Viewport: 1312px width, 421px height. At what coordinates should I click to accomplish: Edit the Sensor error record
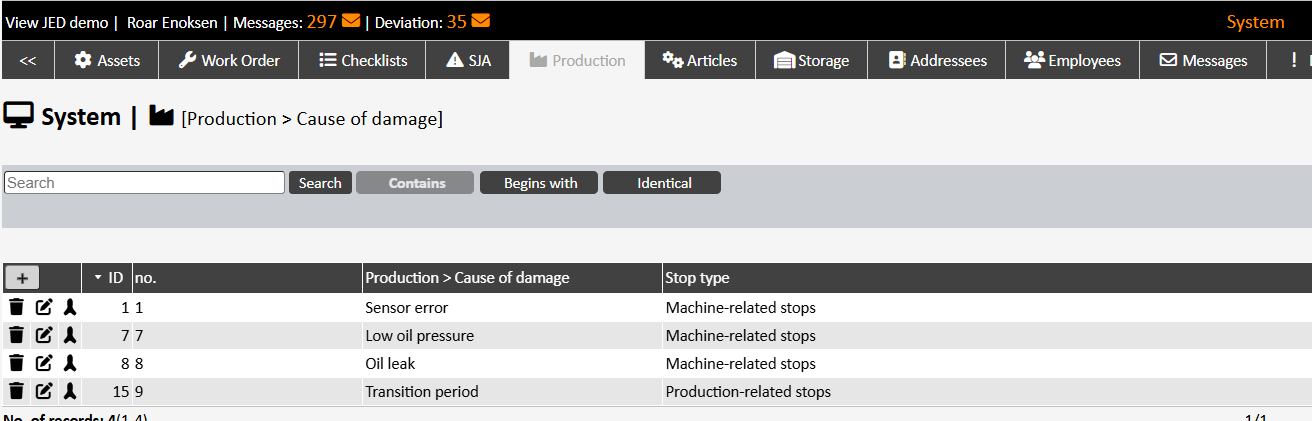click(x=43, y=307)
